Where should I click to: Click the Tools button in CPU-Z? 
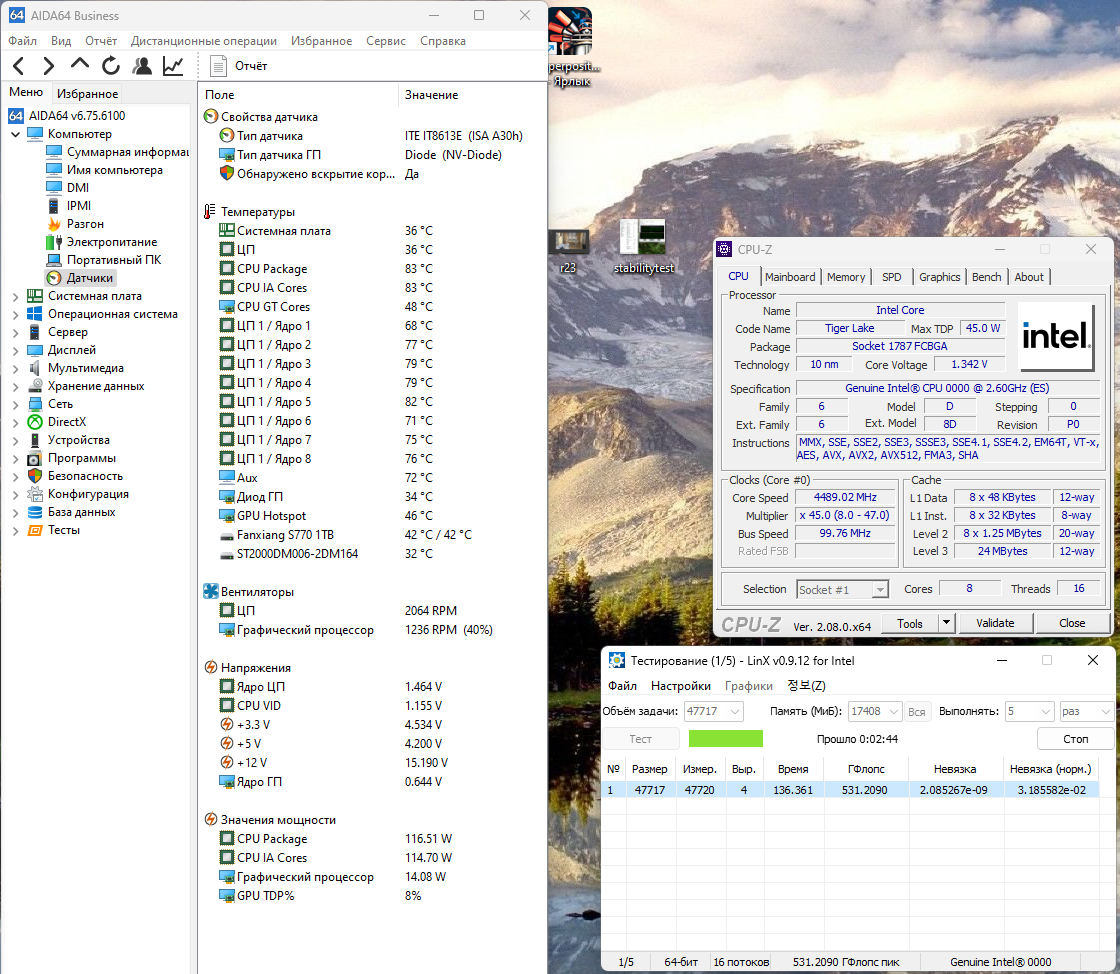[909, 623]
